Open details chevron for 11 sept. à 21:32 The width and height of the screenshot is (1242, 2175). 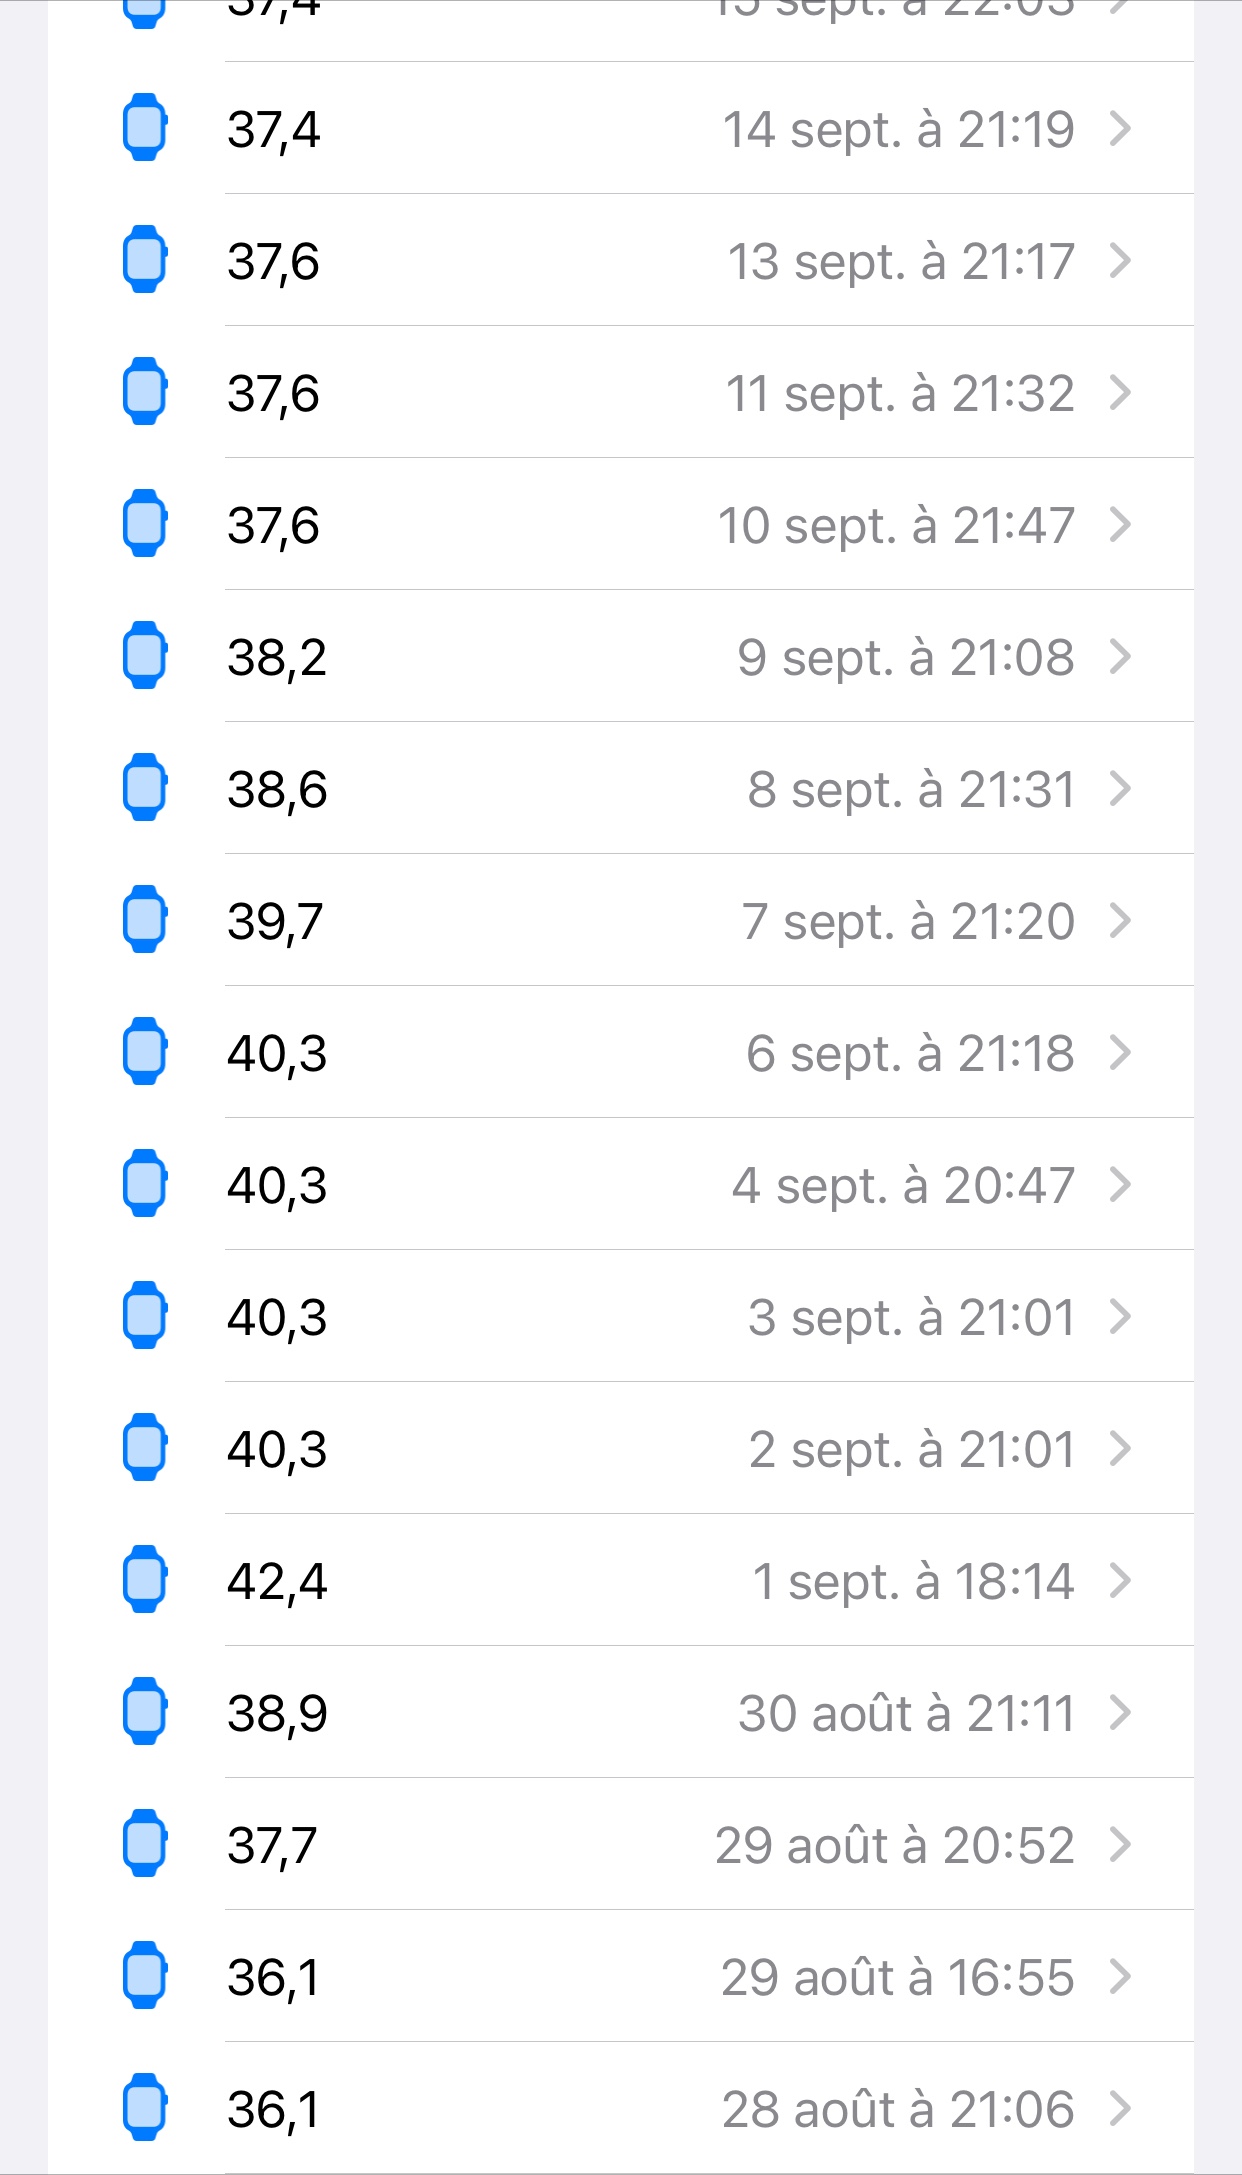coord(1120,393)
